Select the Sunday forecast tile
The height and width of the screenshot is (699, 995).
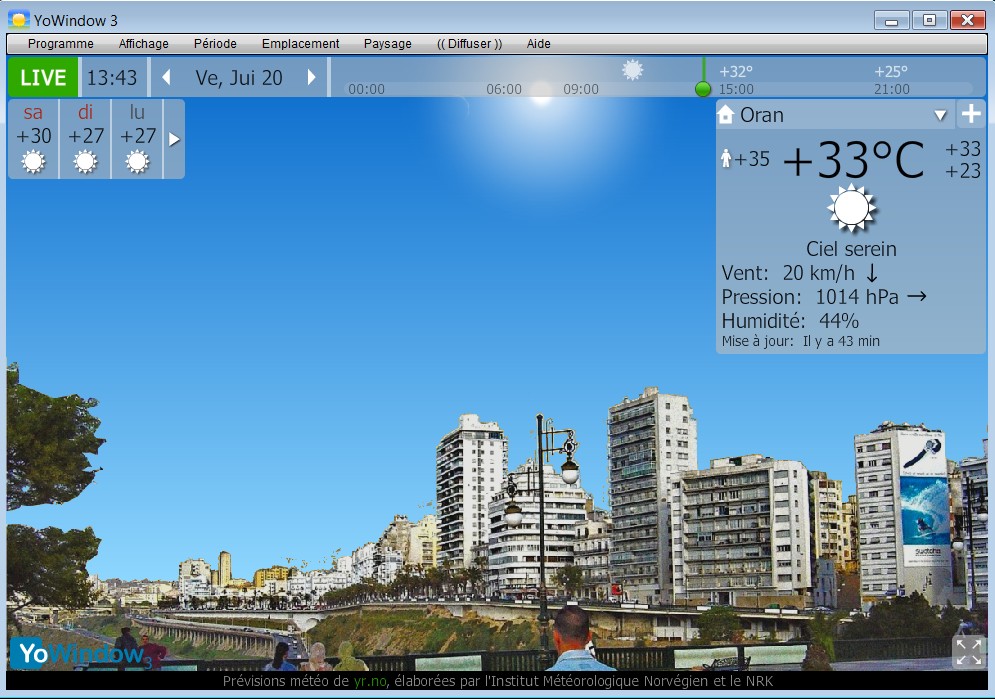85,138
